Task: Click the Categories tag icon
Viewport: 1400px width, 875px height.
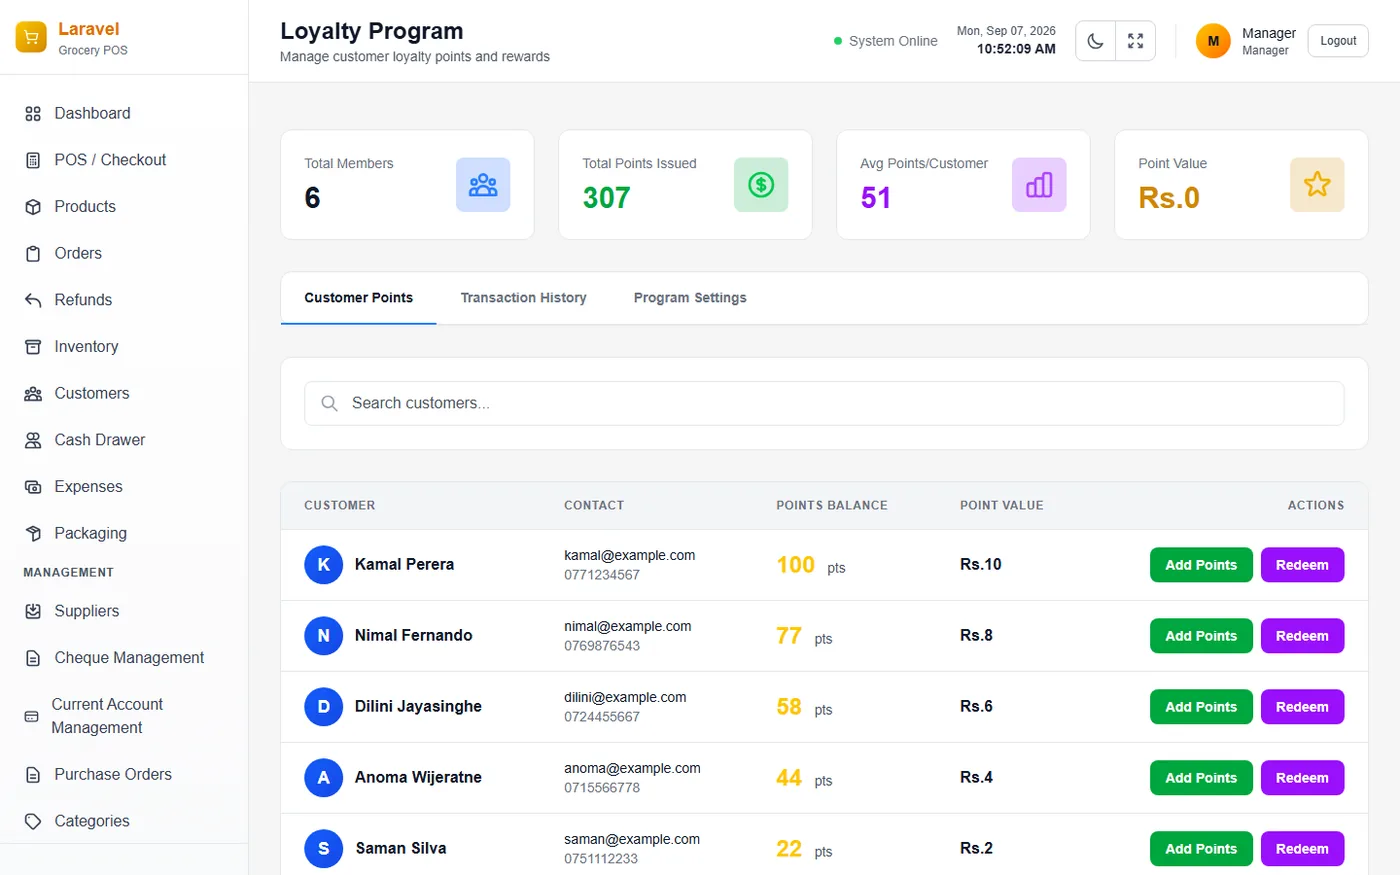Action: [33, 821]
